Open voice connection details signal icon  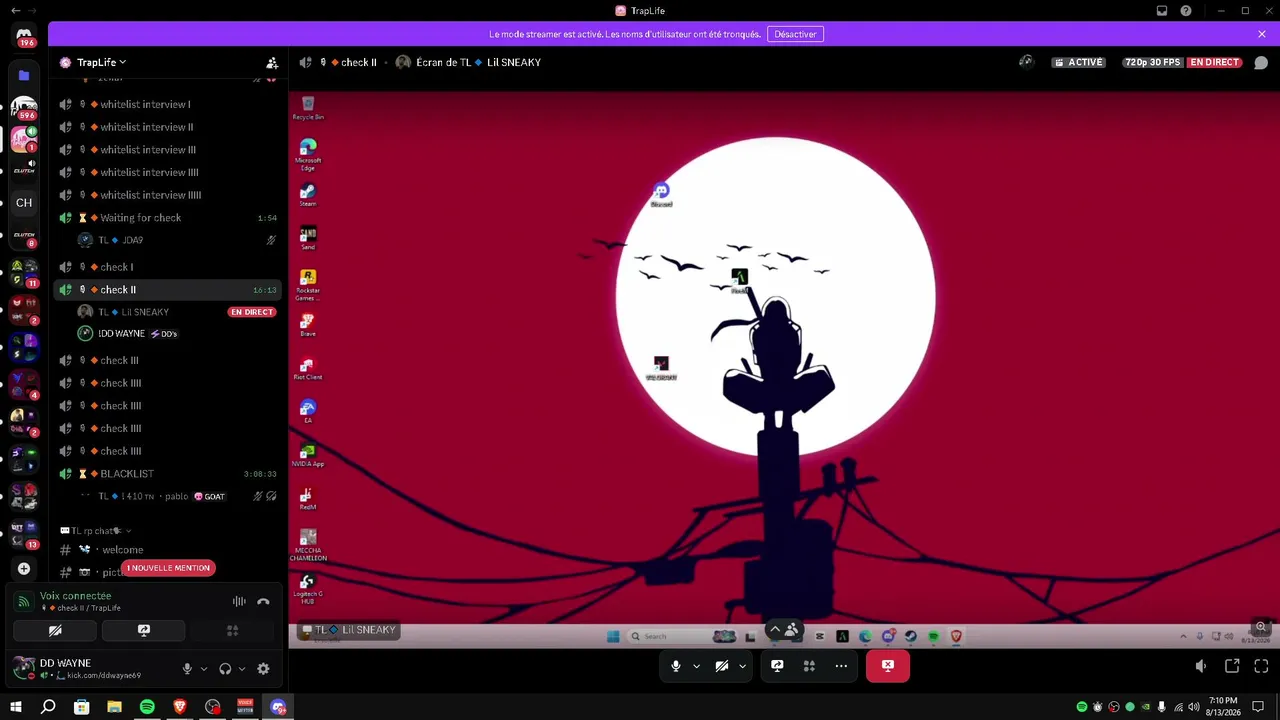(x=23, y=602)
